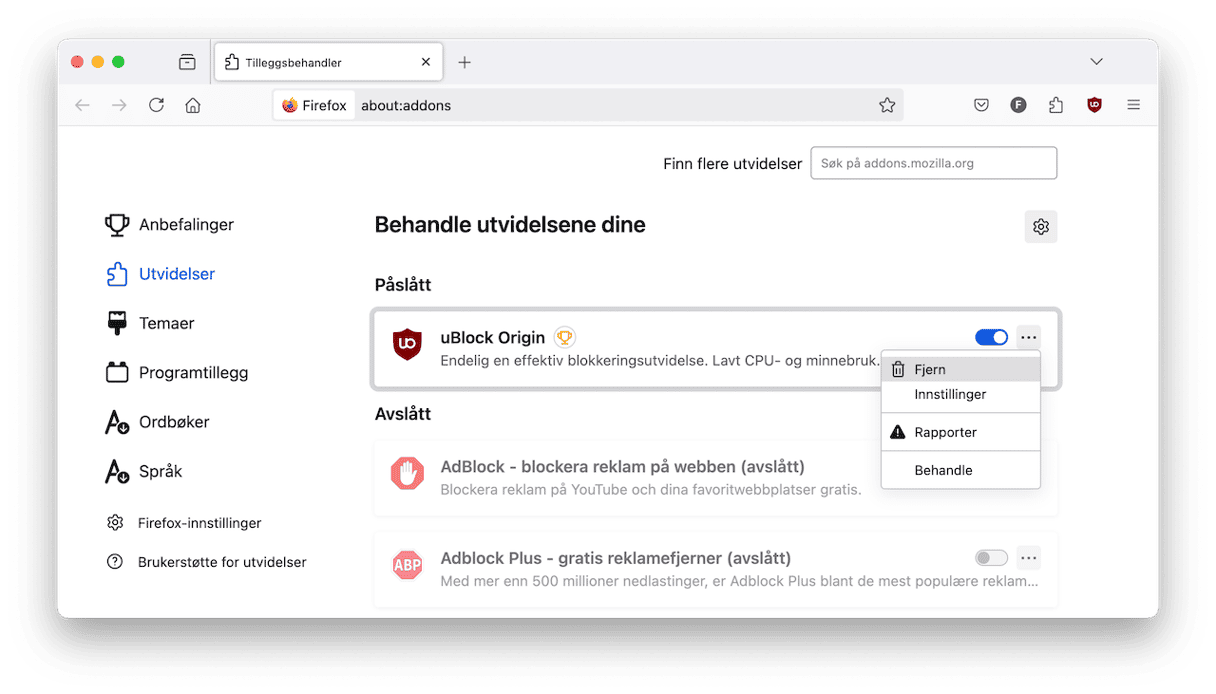This screenshot has width=1216, height=694.
Task: Open the uBlock Origin extension title
Action: point(493,338)
